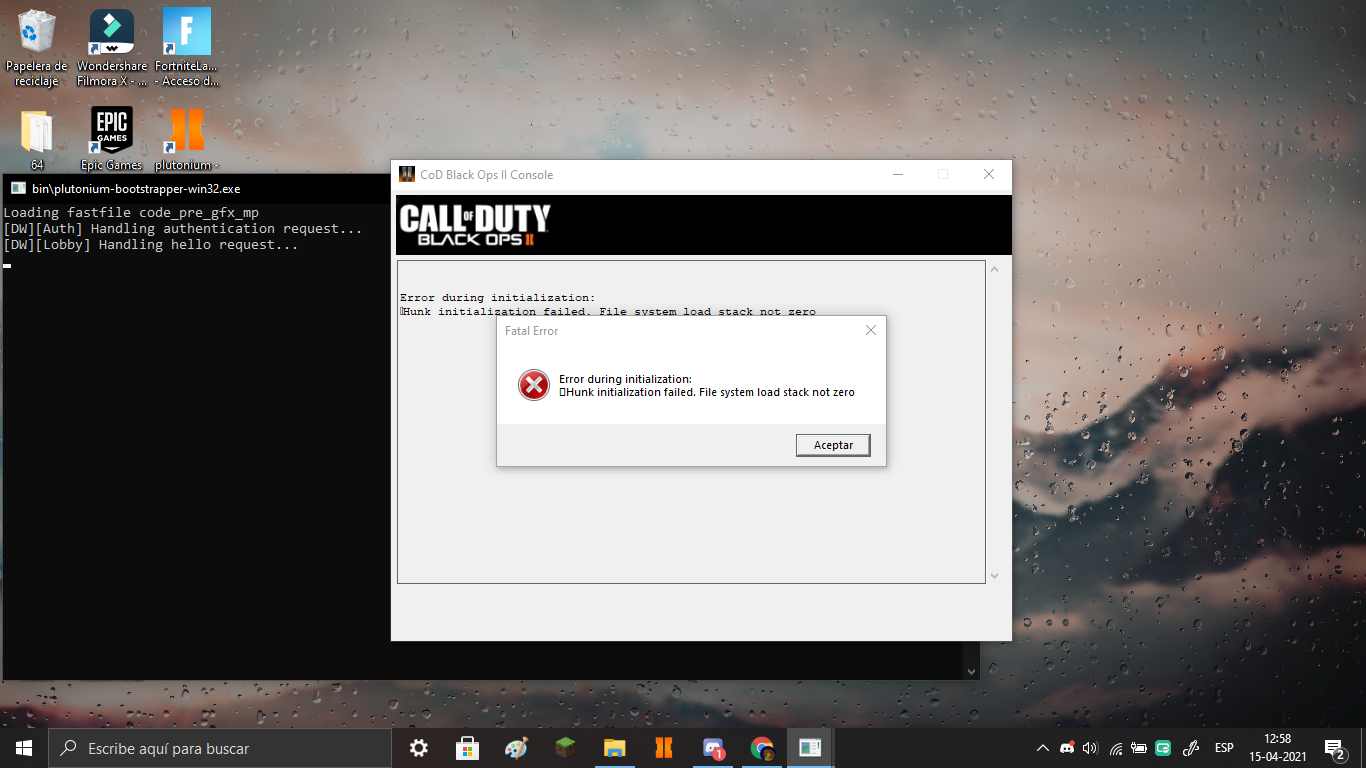Image resolution: width=1366 pixels, height=768 pixels.
Task: Open Microsoft Store from the taskbar
Action: [x=467, y=748]
